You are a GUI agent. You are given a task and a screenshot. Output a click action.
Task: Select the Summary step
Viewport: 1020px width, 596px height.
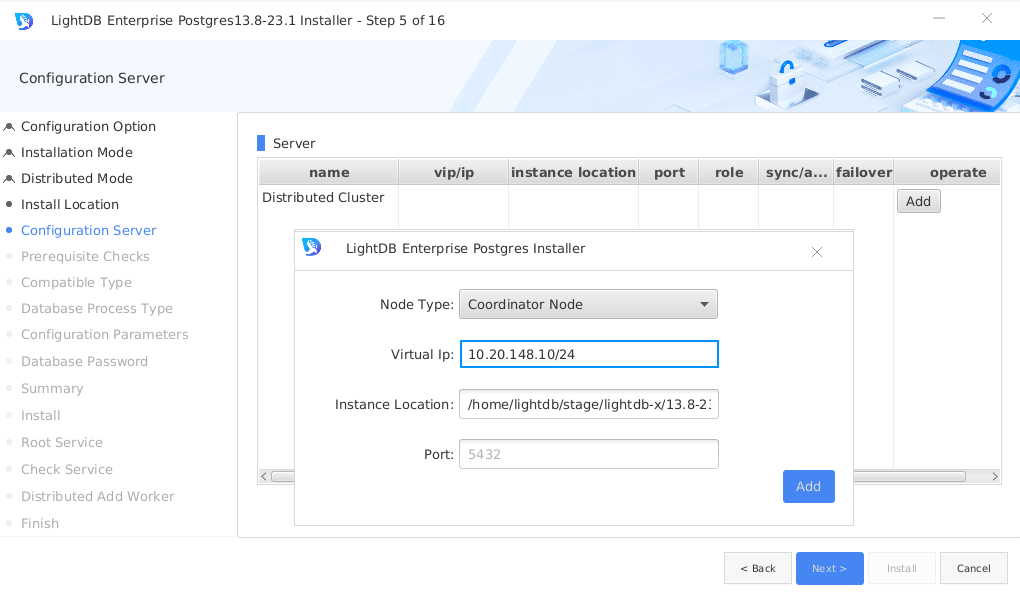(x=52, y=388)
